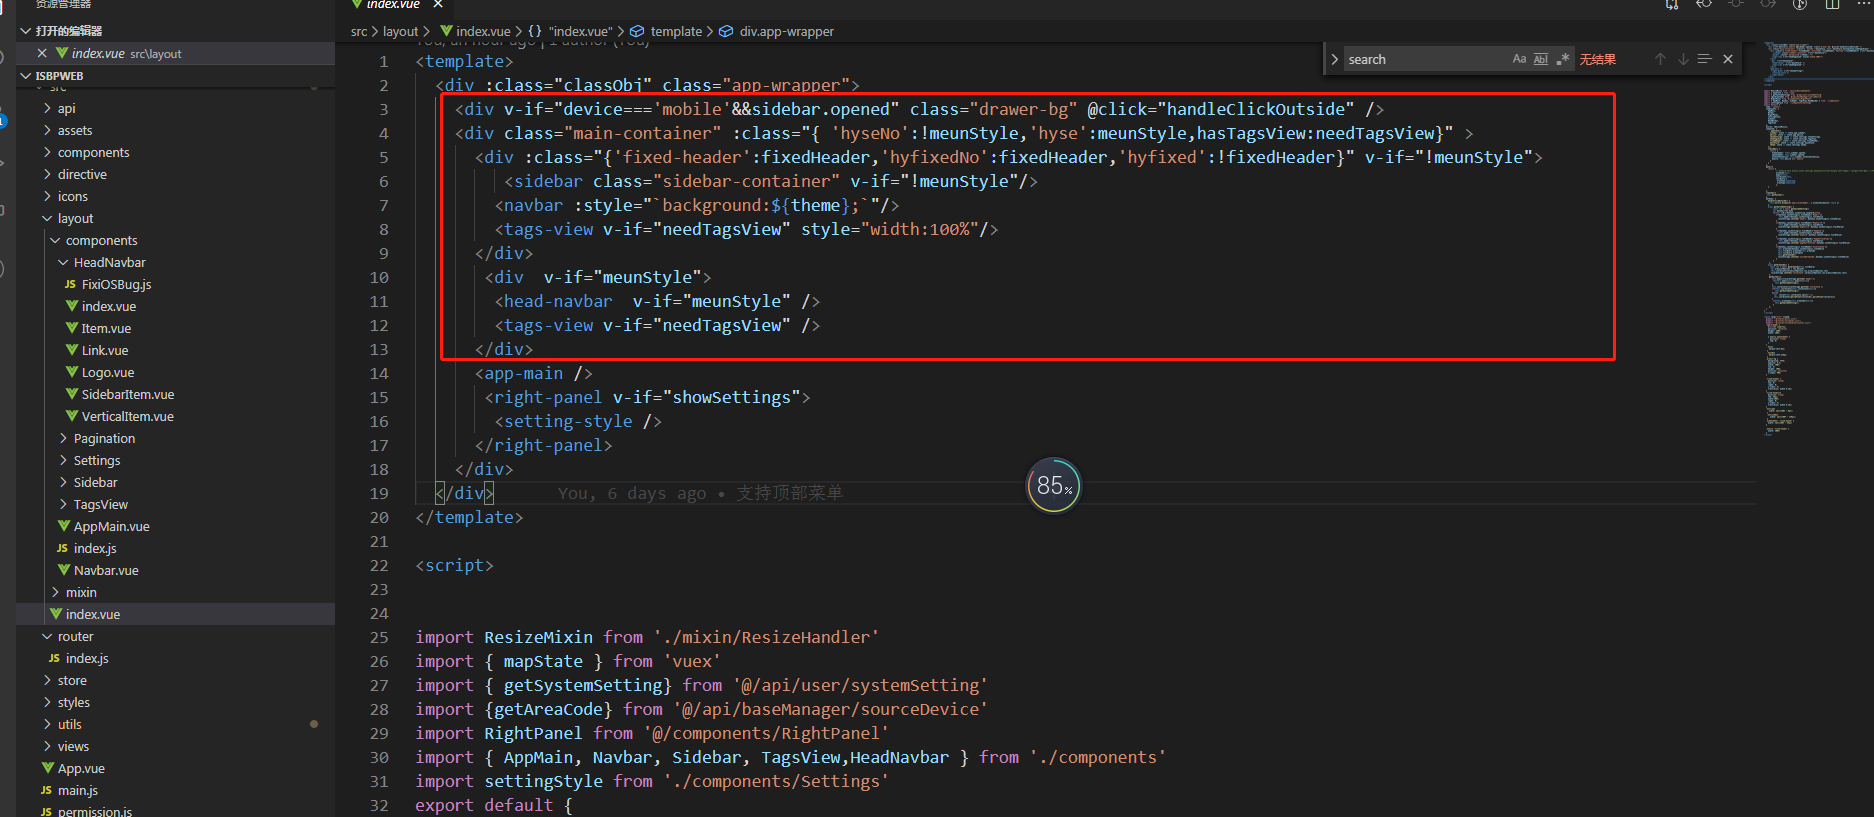
Task: Click the git blame note "You, 6 days ago"
Action: (632, 493)
